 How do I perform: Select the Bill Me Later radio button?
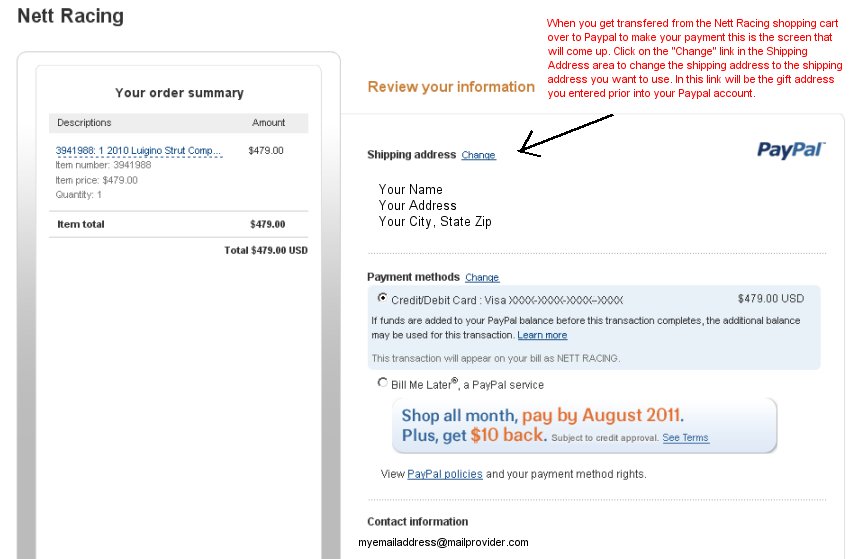(382, 383)
